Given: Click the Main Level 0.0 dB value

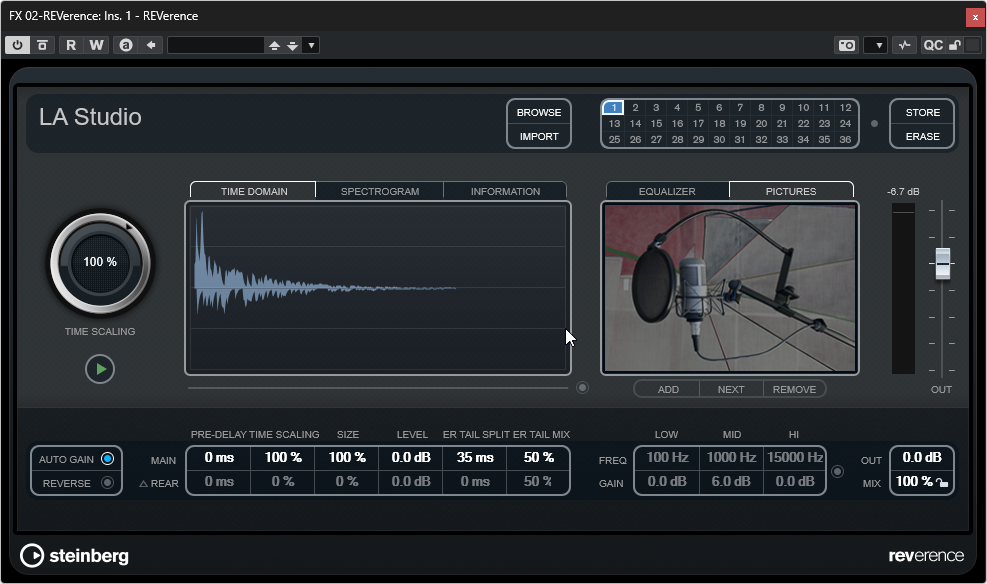Looking at the screenshot, I should (x=411, y=458).
